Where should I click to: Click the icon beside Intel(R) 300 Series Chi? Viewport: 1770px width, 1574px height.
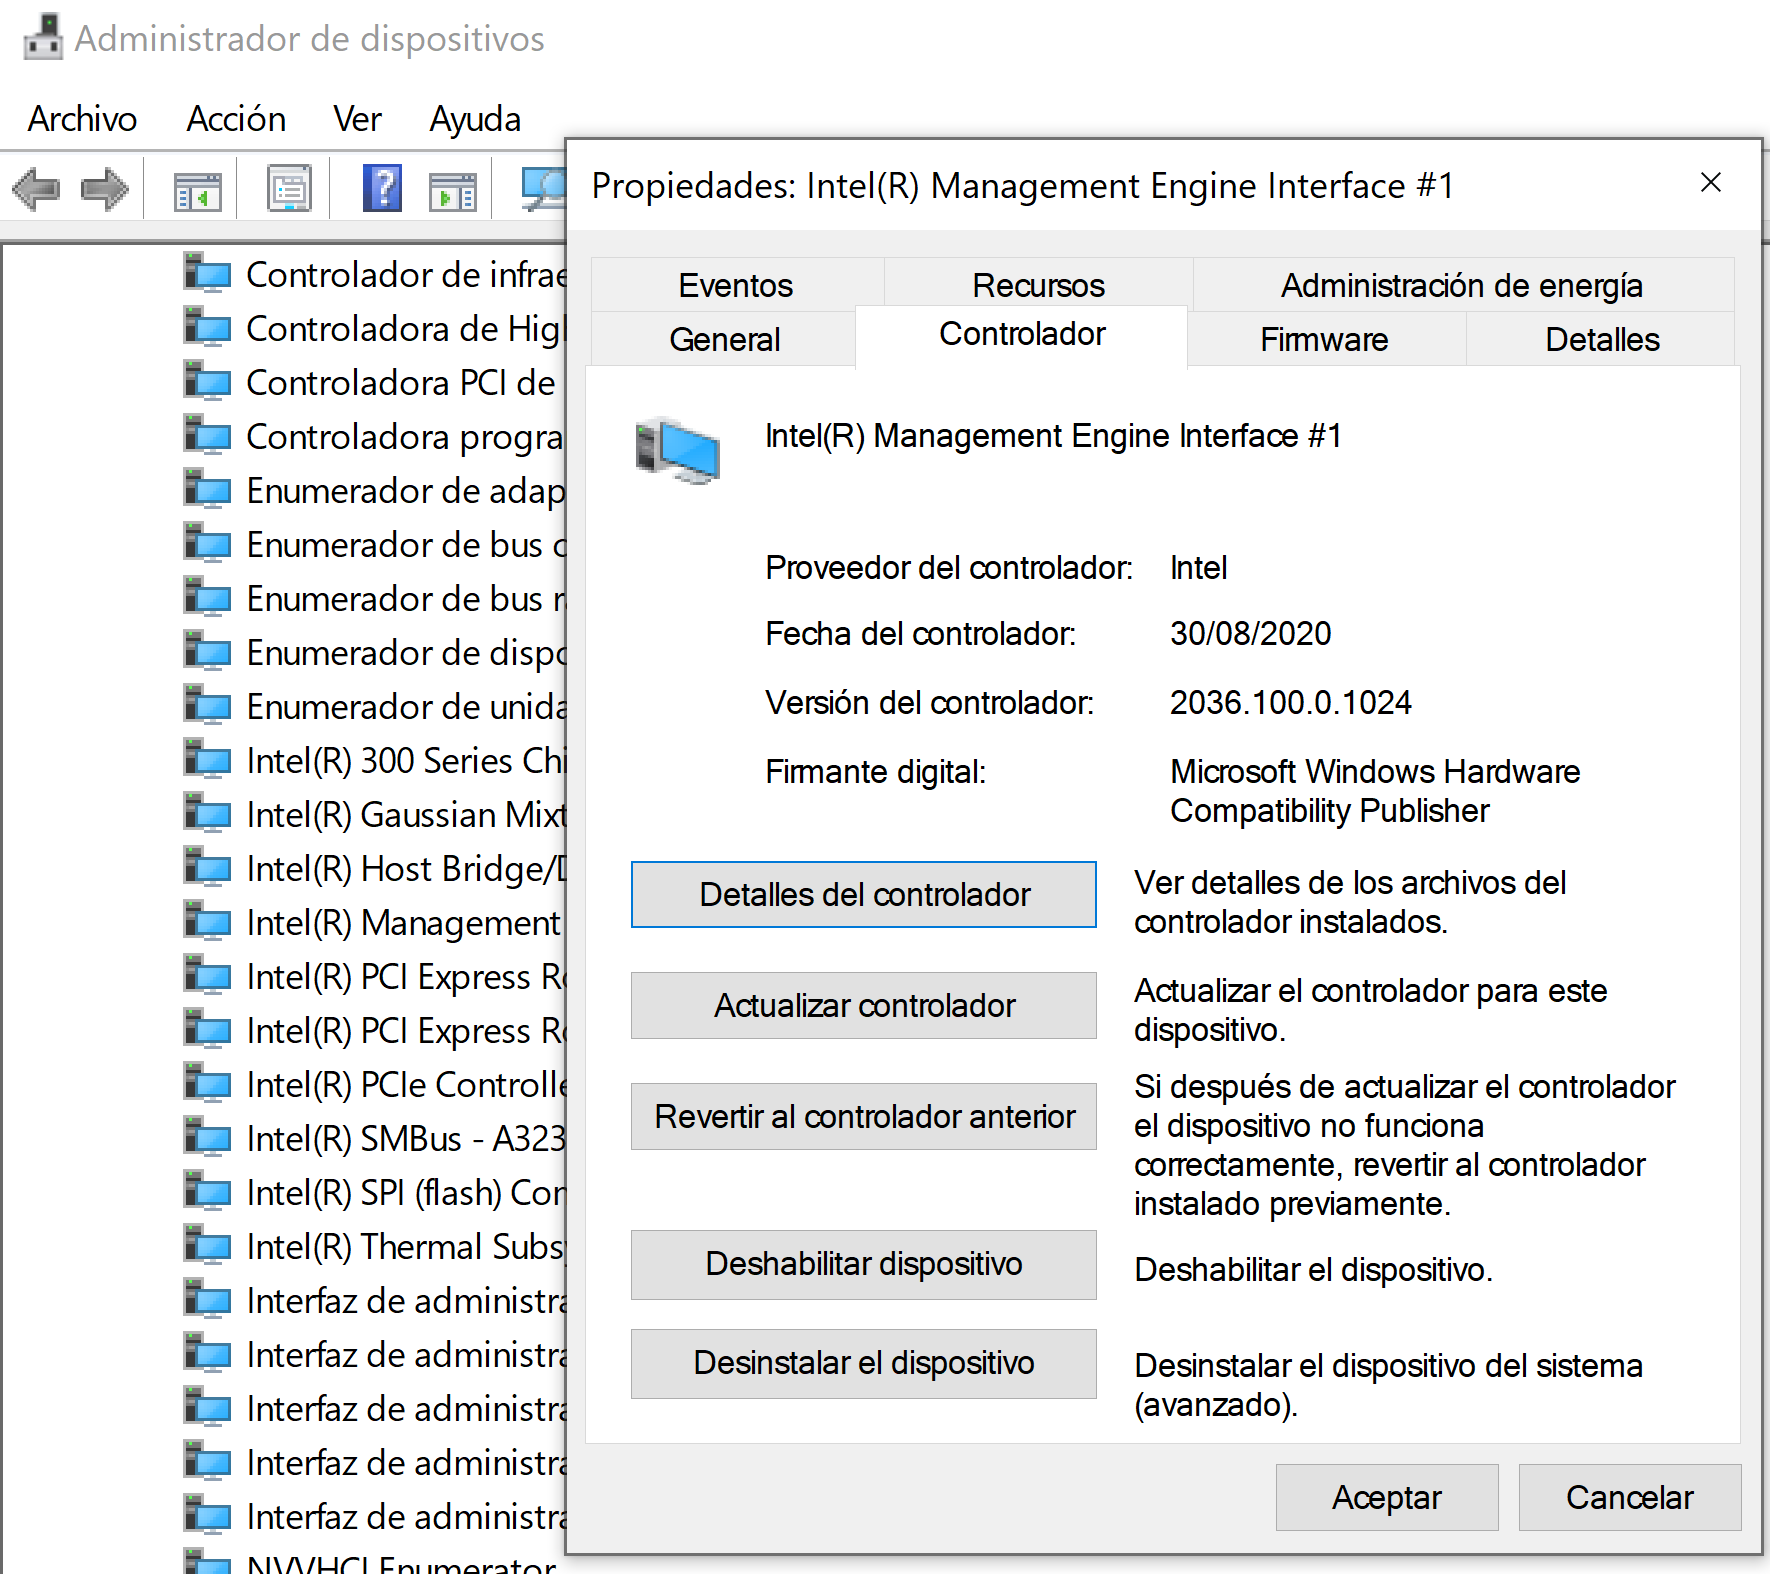pos(208,759)
